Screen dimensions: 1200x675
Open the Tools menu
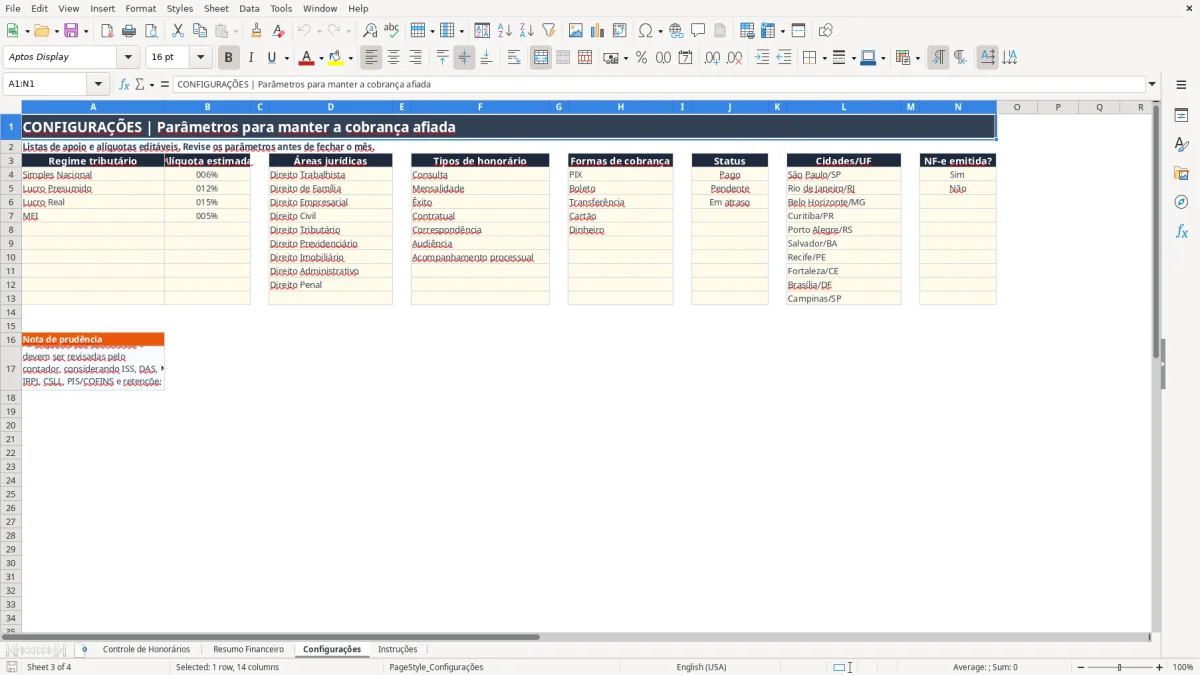coord(281,8)
